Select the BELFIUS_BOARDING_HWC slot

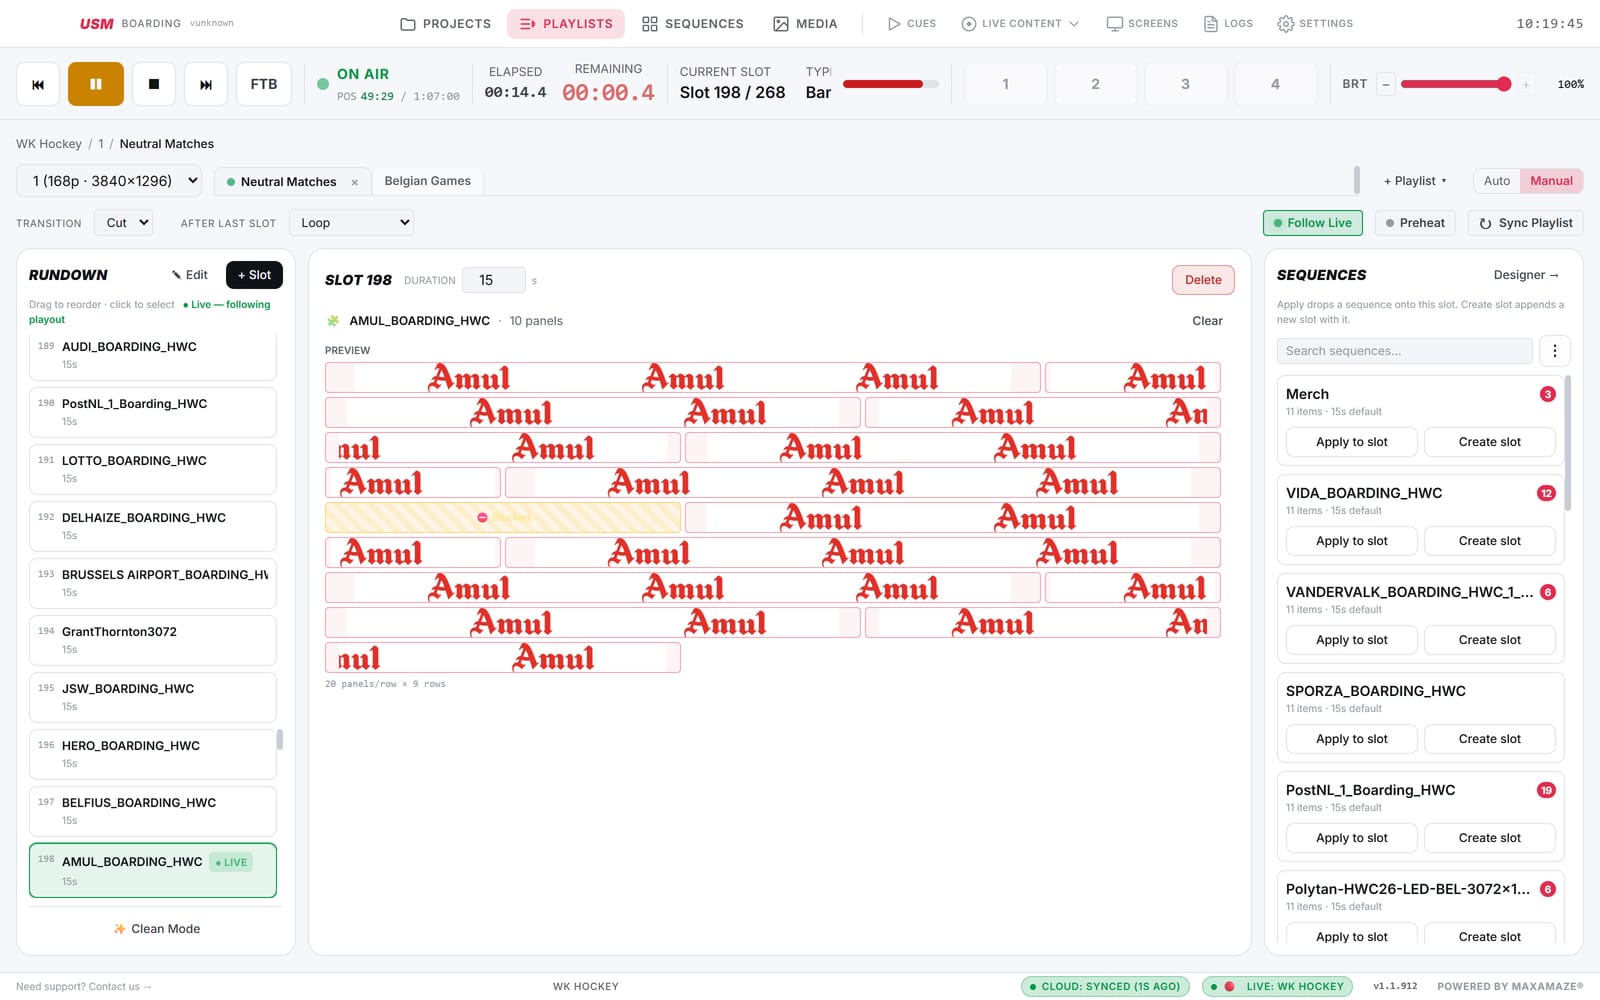click(153, 811)
